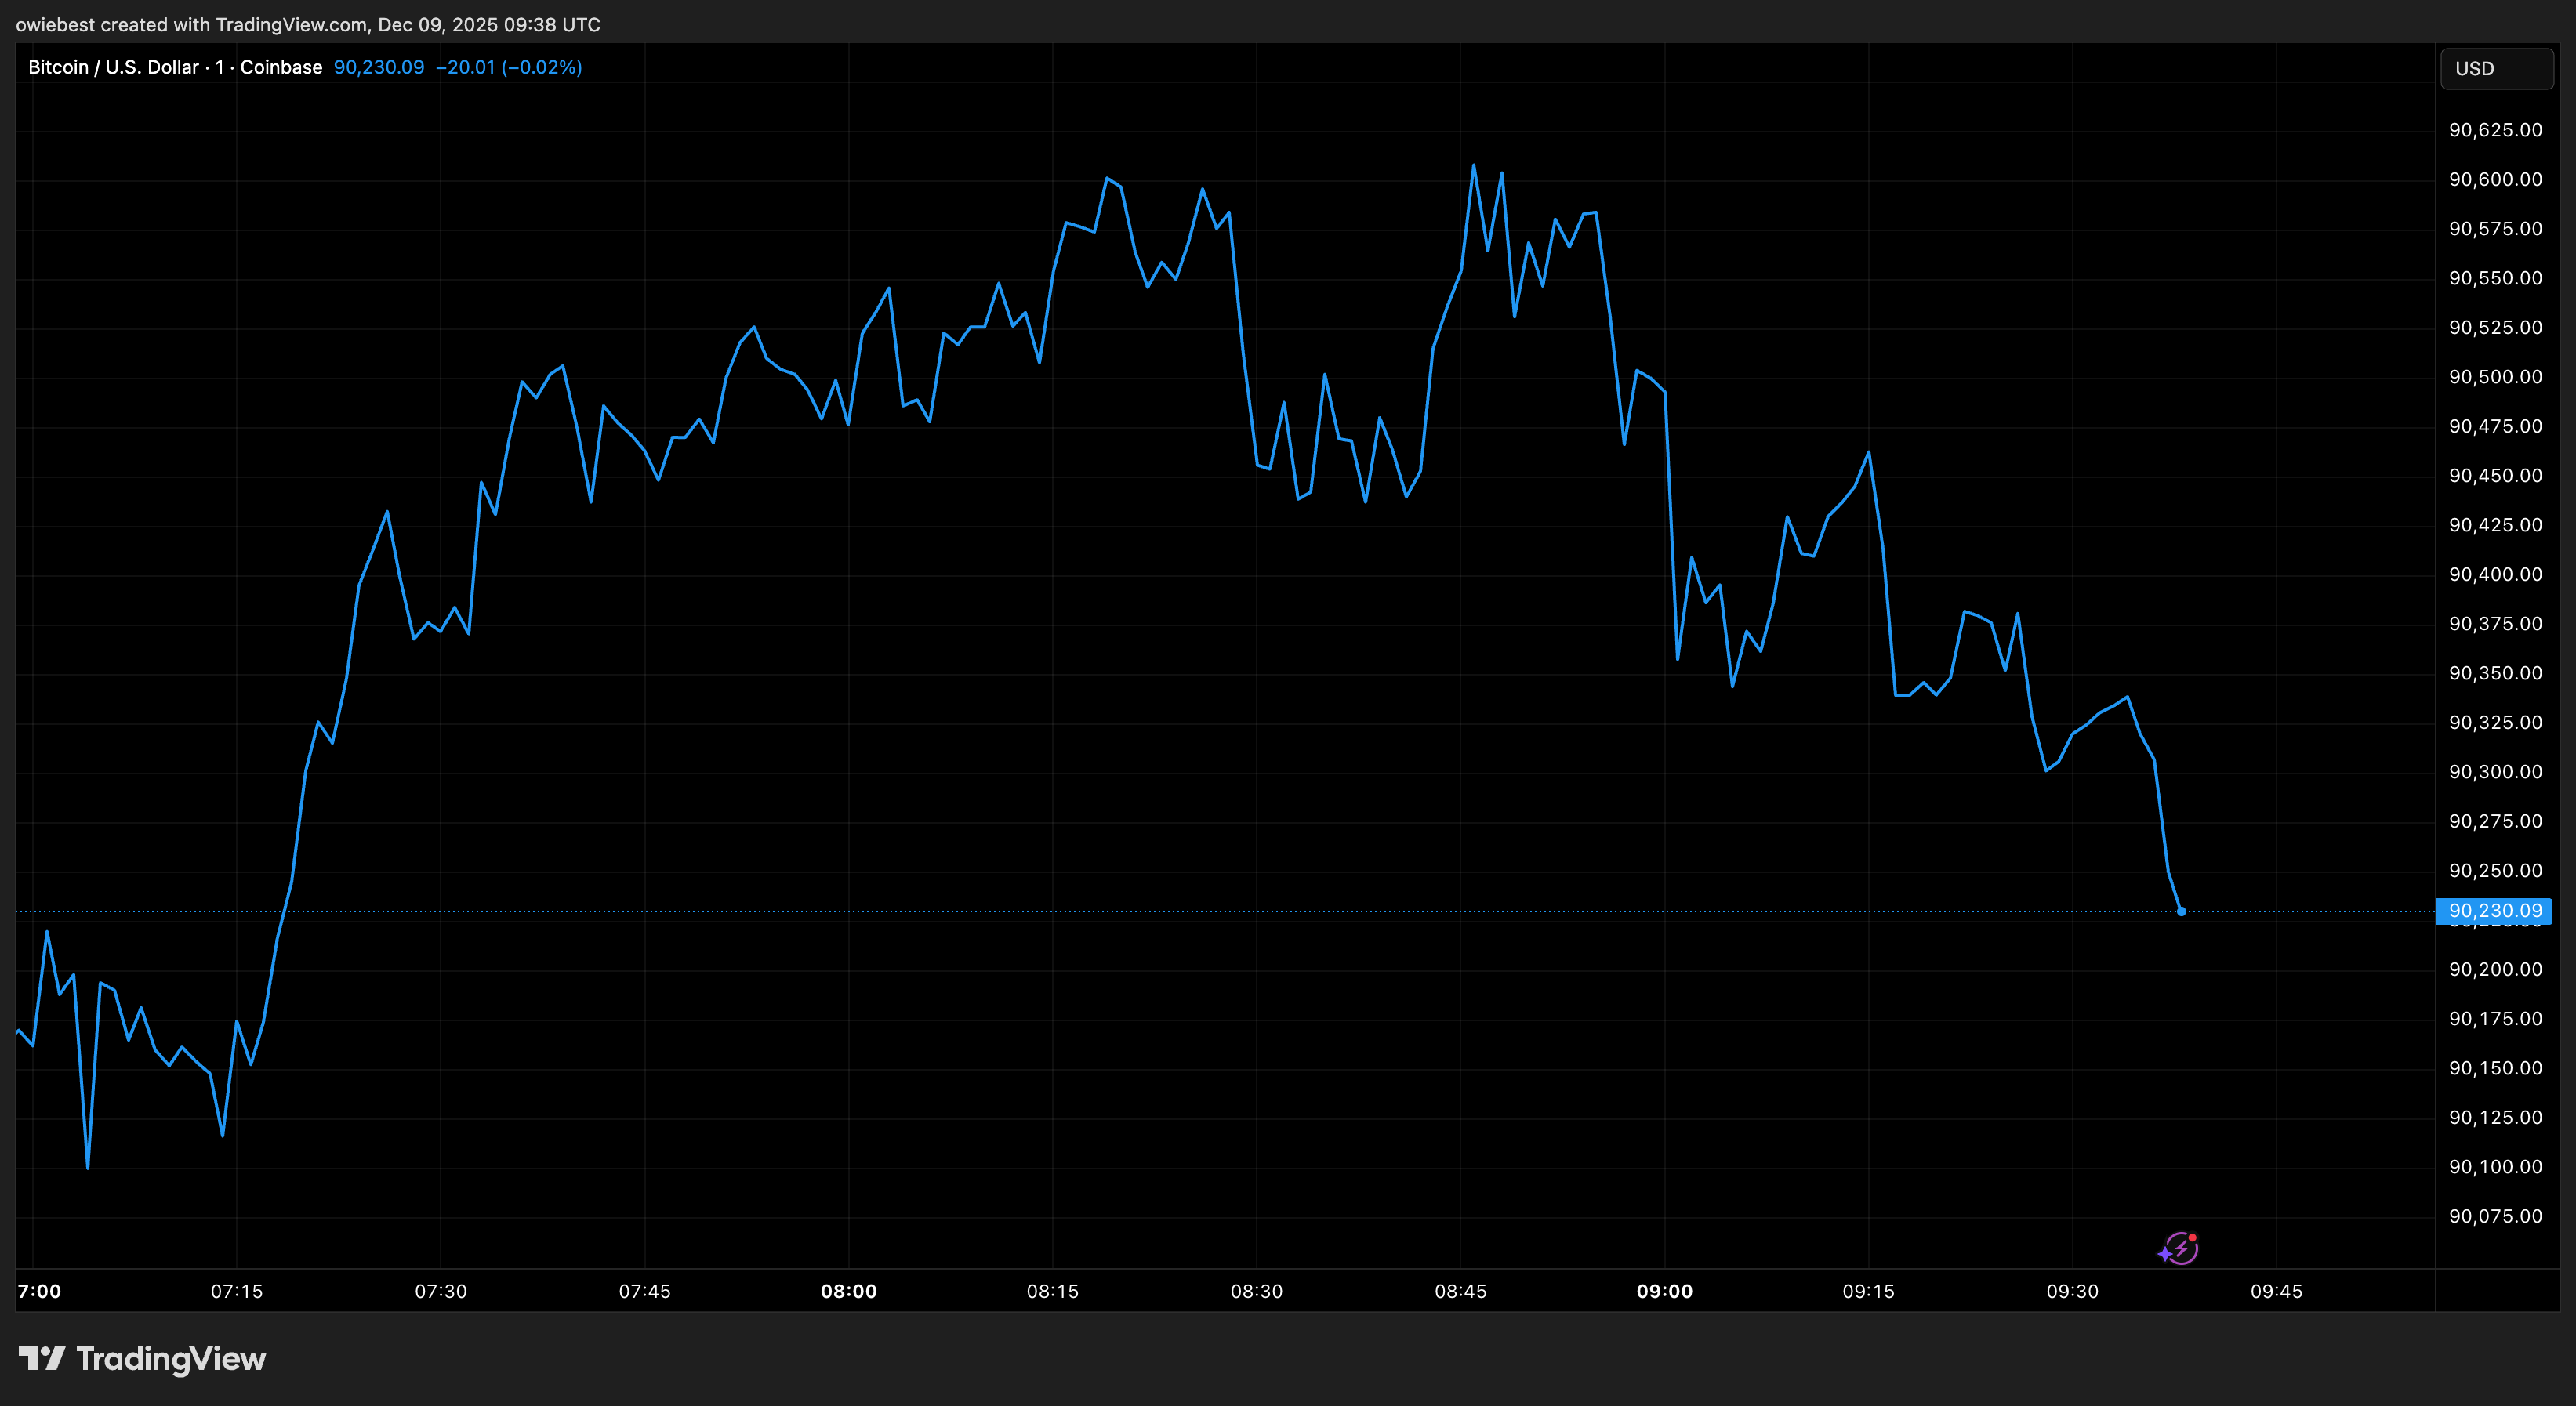Click the Coinbase exchange name in the legend

click(x=281, y=67)
